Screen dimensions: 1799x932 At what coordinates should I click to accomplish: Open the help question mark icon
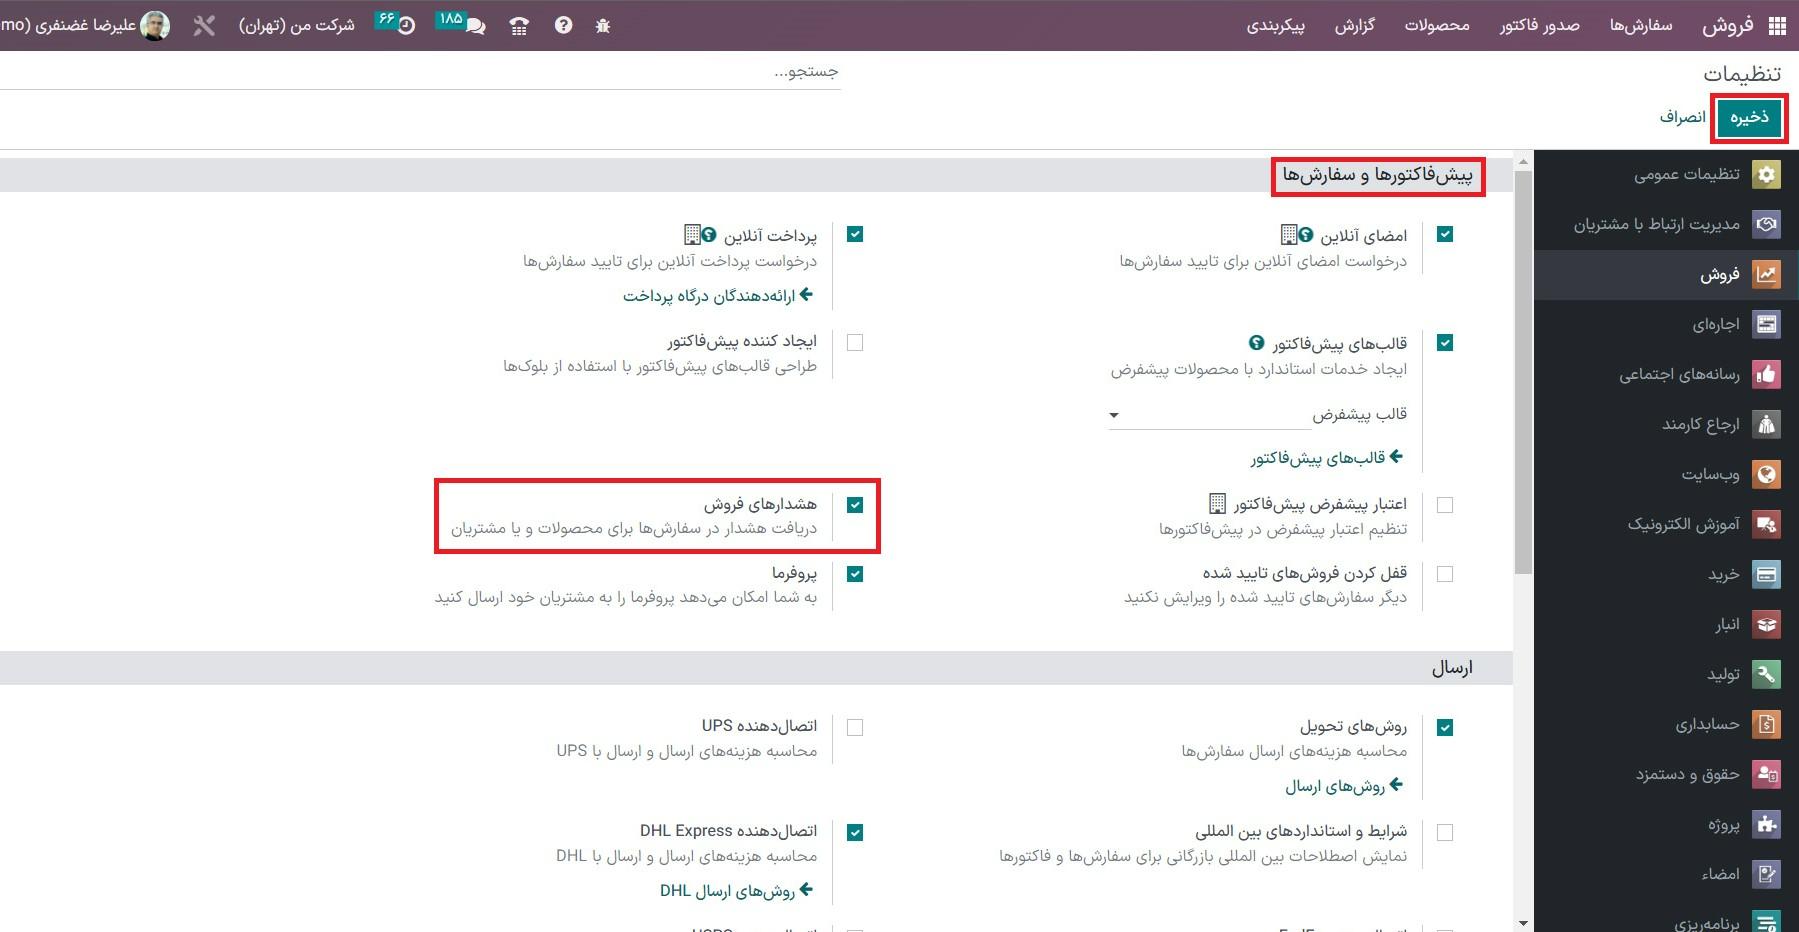(x=563, y=26)
